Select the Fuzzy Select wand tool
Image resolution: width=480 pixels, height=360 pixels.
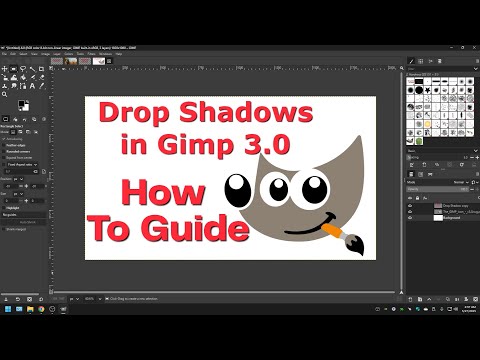tap(32, 69)
